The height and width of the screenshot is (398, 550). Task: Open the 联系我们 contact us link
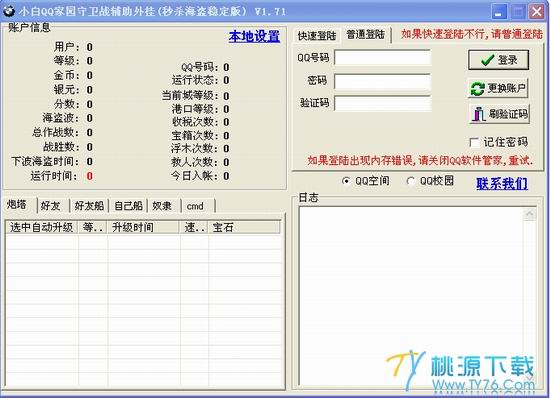(502, 183)
